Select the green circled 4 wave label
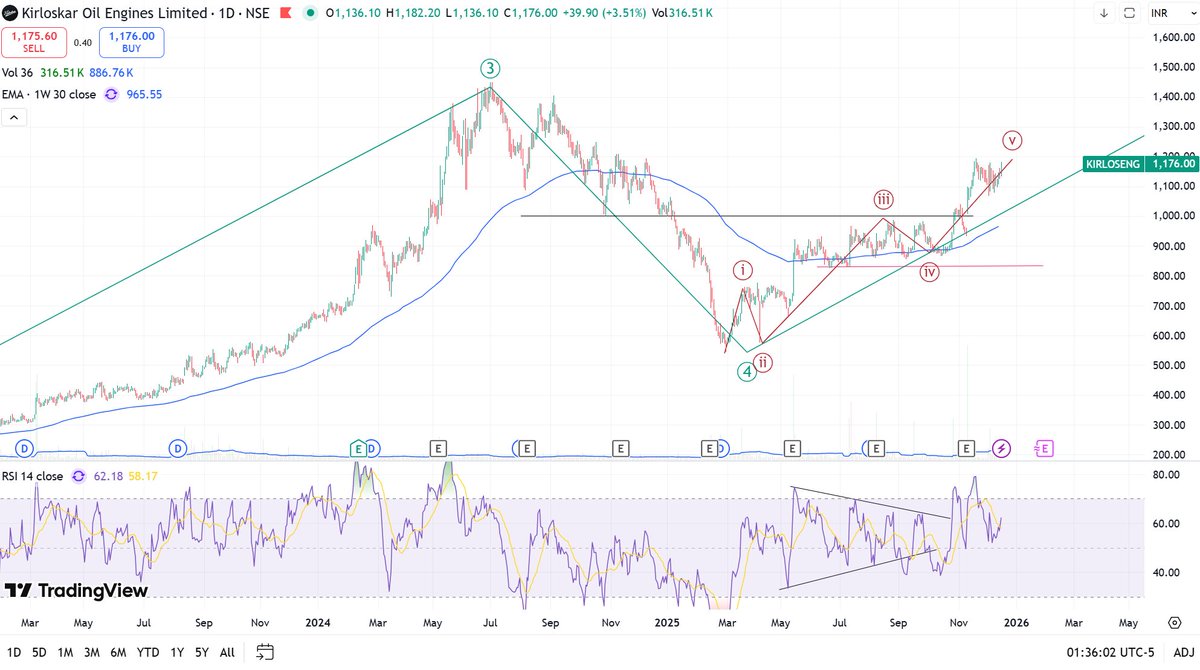Viewport: 1200px width, 670px height. point(746,371)
